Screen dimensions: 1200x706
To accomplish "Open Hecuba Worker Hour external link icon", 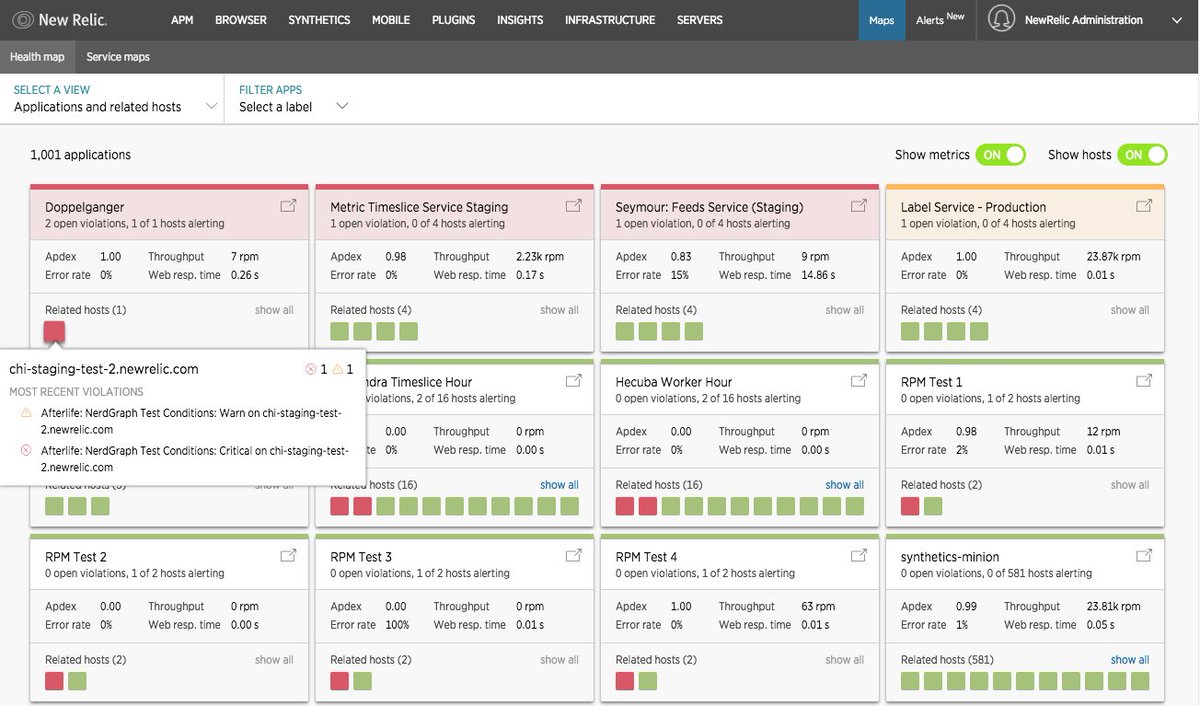I will pos(859,381).
